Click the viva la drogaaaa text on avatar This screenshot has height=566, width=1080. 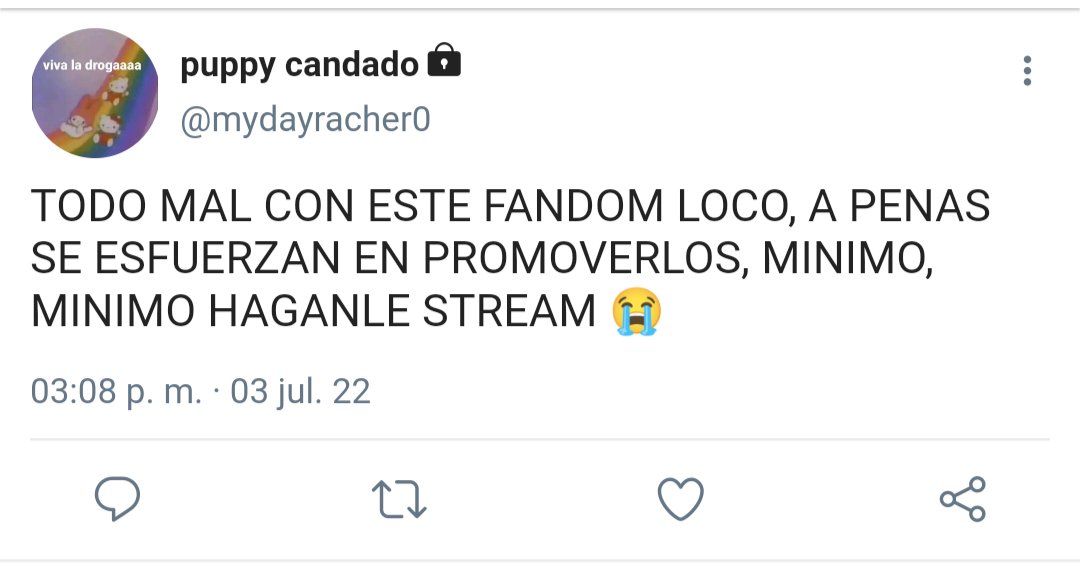click(92, 65)
